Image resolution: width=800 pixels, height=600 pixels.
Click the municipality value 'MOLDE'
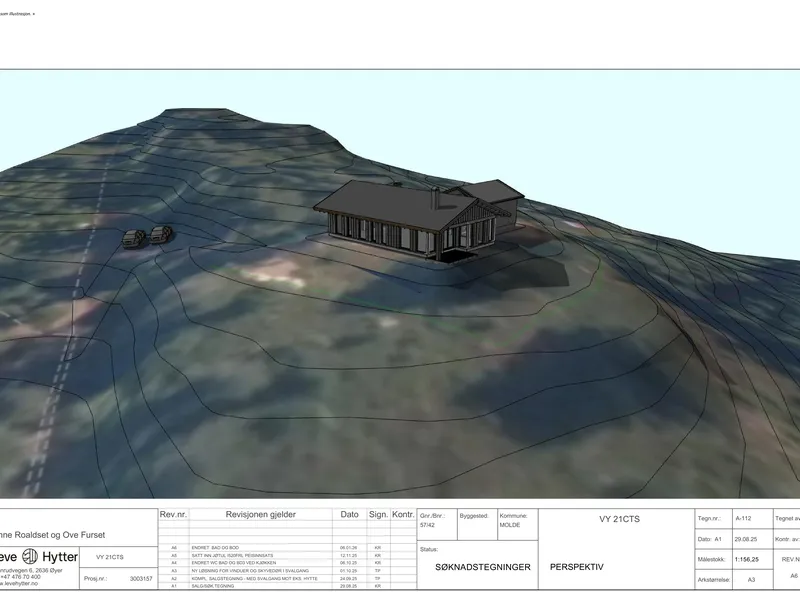[x=510, y=525]
